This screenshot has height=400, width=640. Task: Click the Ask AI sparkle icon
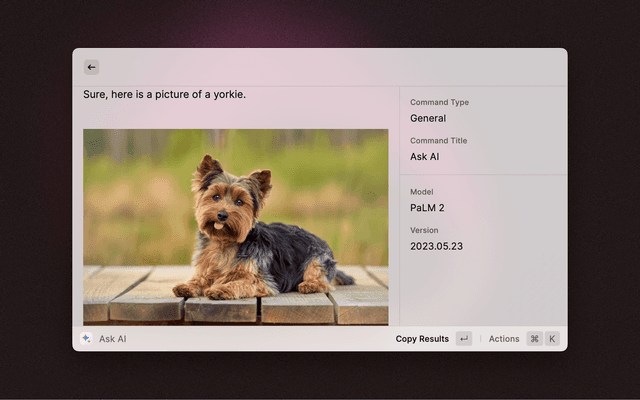86,339
